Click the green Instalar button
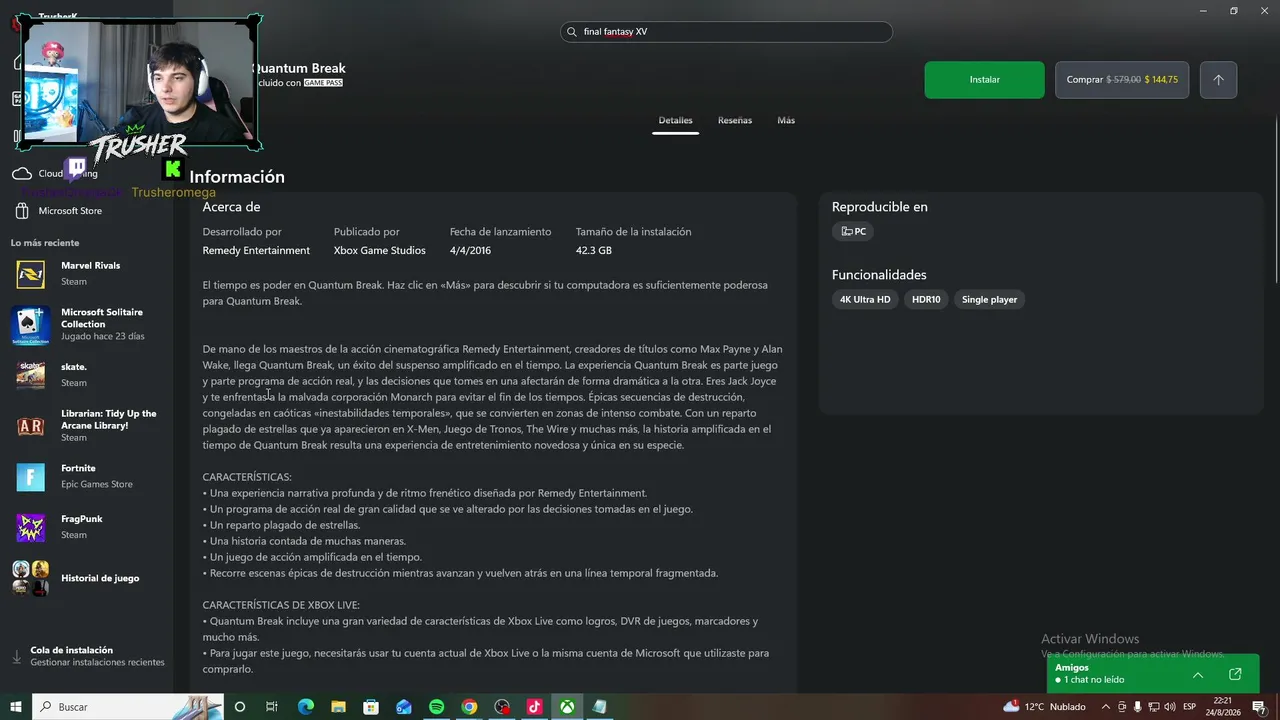Image resolution: width=1280 pixels, height=720 pixels. tap(985, 80)
